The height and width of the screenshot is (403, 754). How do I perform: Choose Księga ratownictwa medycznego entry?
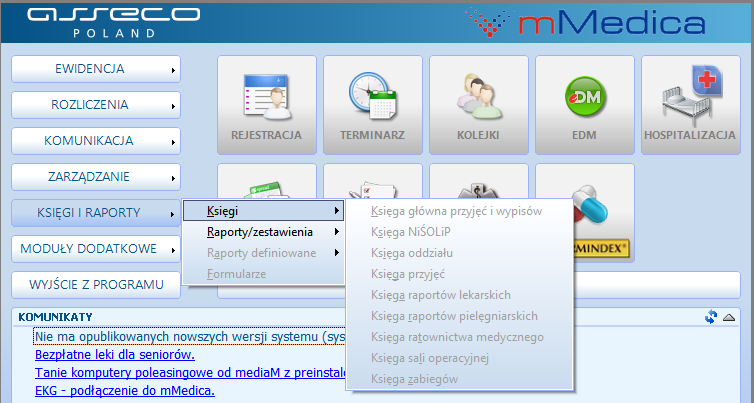[459, 337]
